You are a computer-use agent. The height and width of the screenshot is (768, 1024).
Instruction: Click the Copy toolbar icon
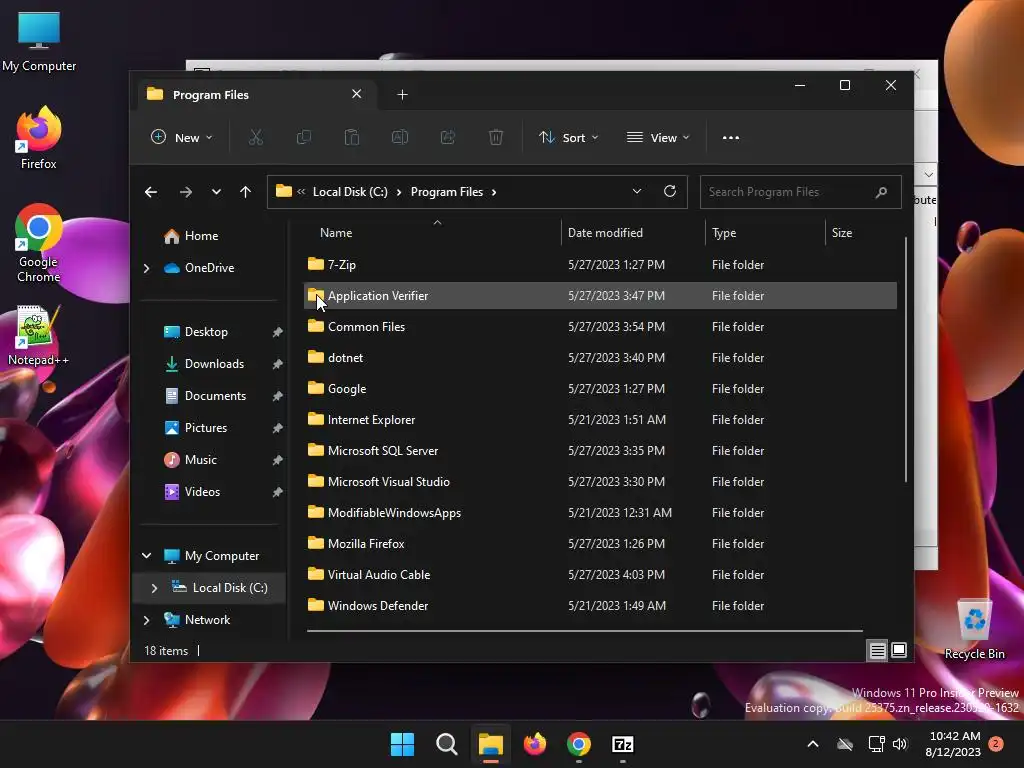[304, 137]
